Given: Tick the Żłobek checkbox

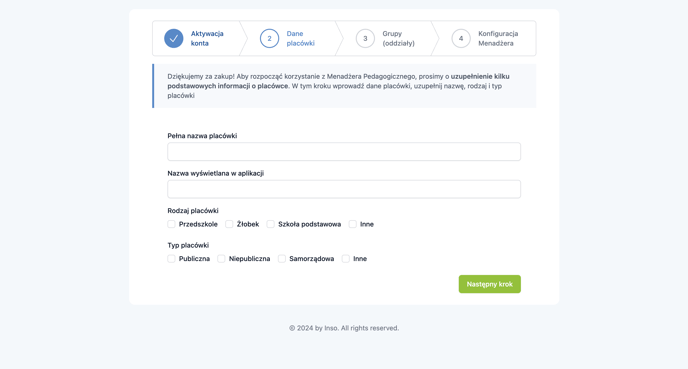Looking at the screenshot, I should point(229,224).
